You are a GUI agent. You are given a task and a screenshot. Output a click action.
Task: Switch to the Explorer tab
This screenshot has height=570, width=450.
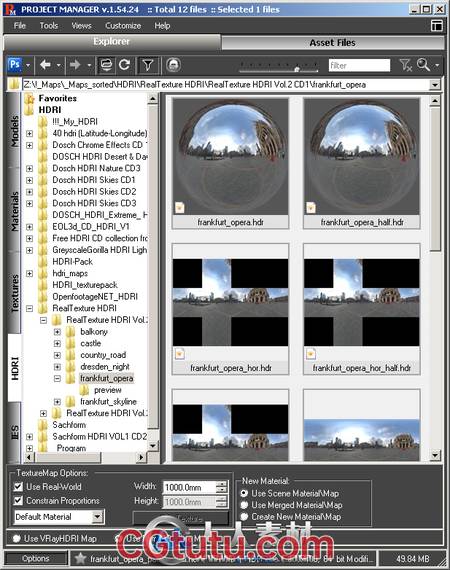tap(111, 41)
